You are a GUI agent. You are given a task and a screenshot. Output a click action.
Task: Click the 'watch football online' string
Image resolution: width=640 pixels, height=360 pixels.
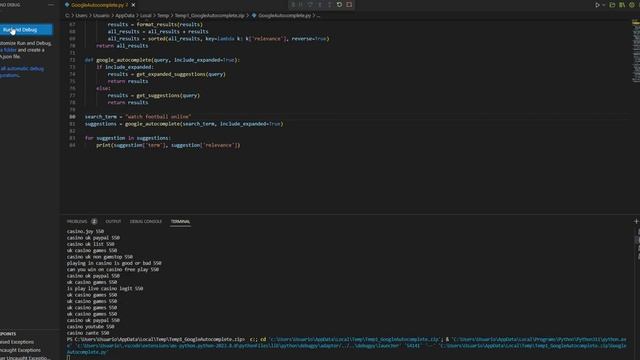point(158,117)
